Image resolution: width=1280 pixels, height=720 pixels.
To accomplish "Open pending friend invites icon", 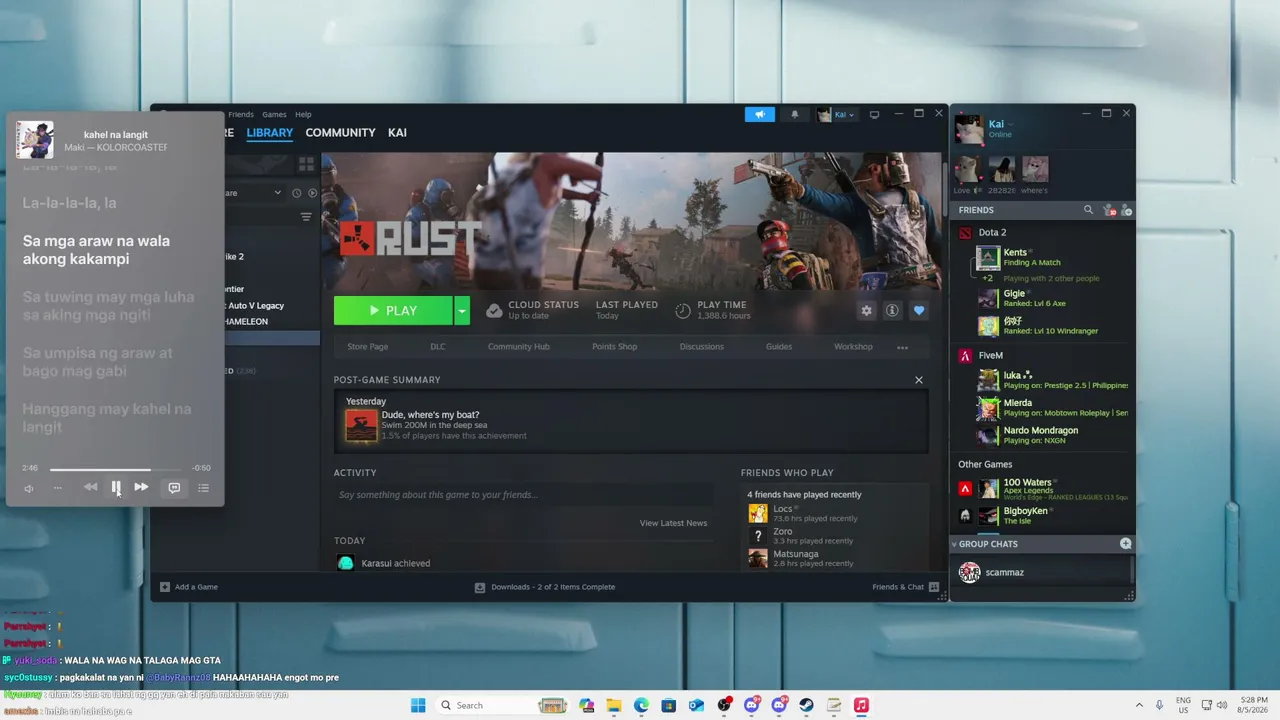I will [x=1108, y=210].
